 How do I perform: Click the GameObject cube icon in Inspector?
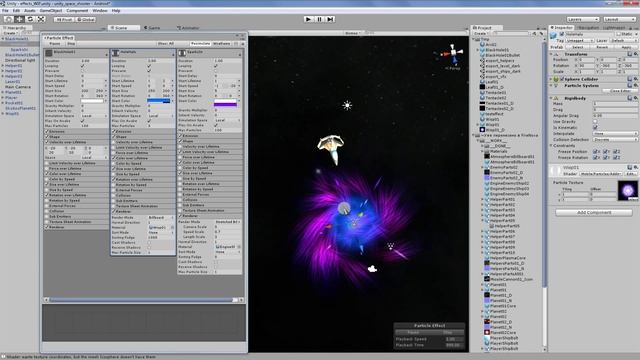tap(553, 36)
